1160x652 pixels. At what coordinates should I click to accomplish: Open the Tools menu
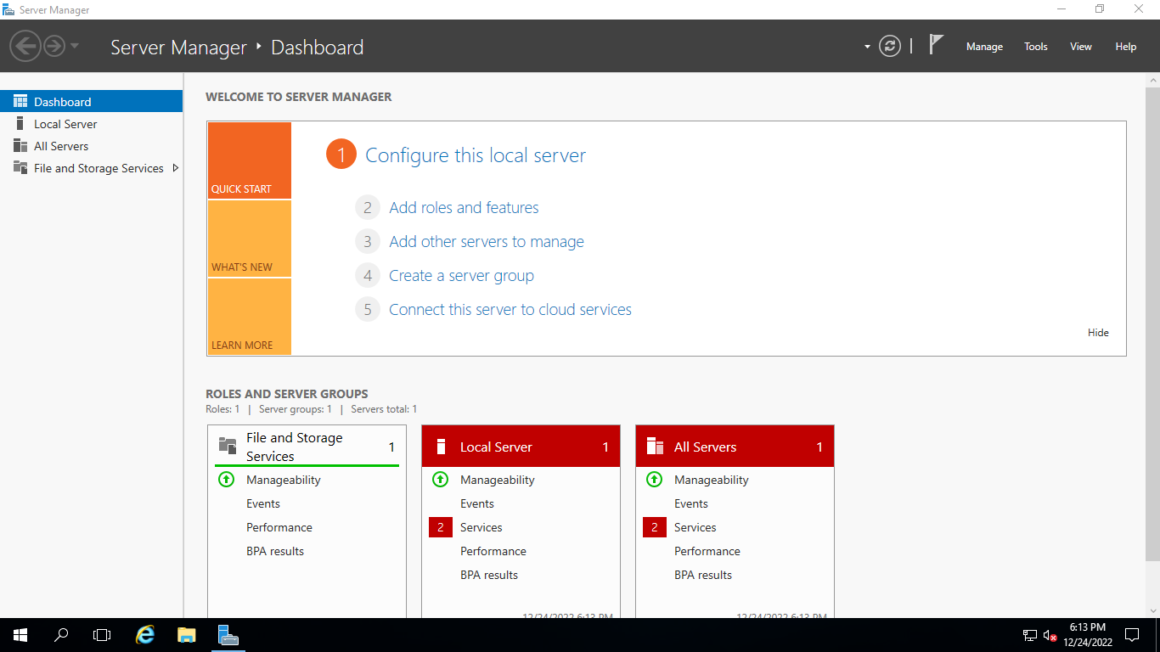coord(1035,46)
